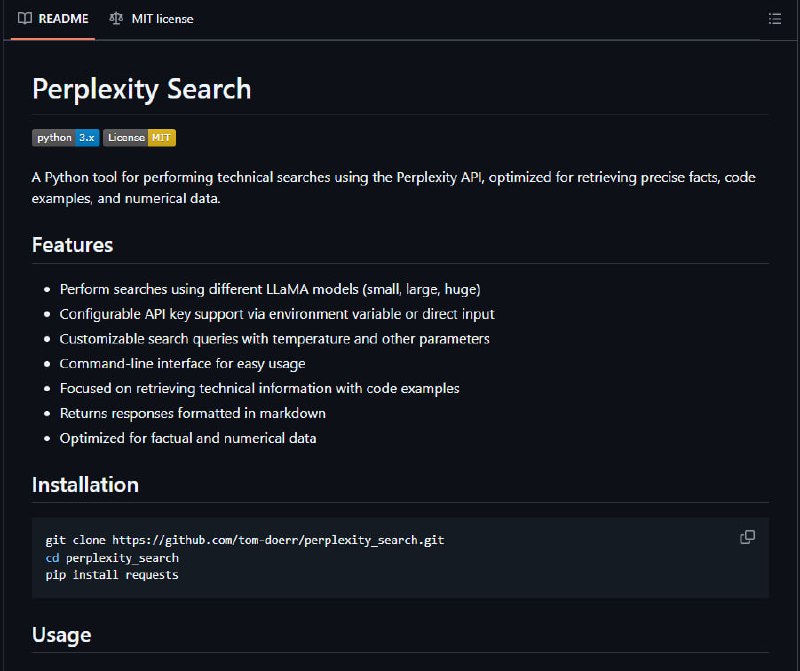
Task: Click the 'Configurable API key support' bullet
Action: [277, 314]
